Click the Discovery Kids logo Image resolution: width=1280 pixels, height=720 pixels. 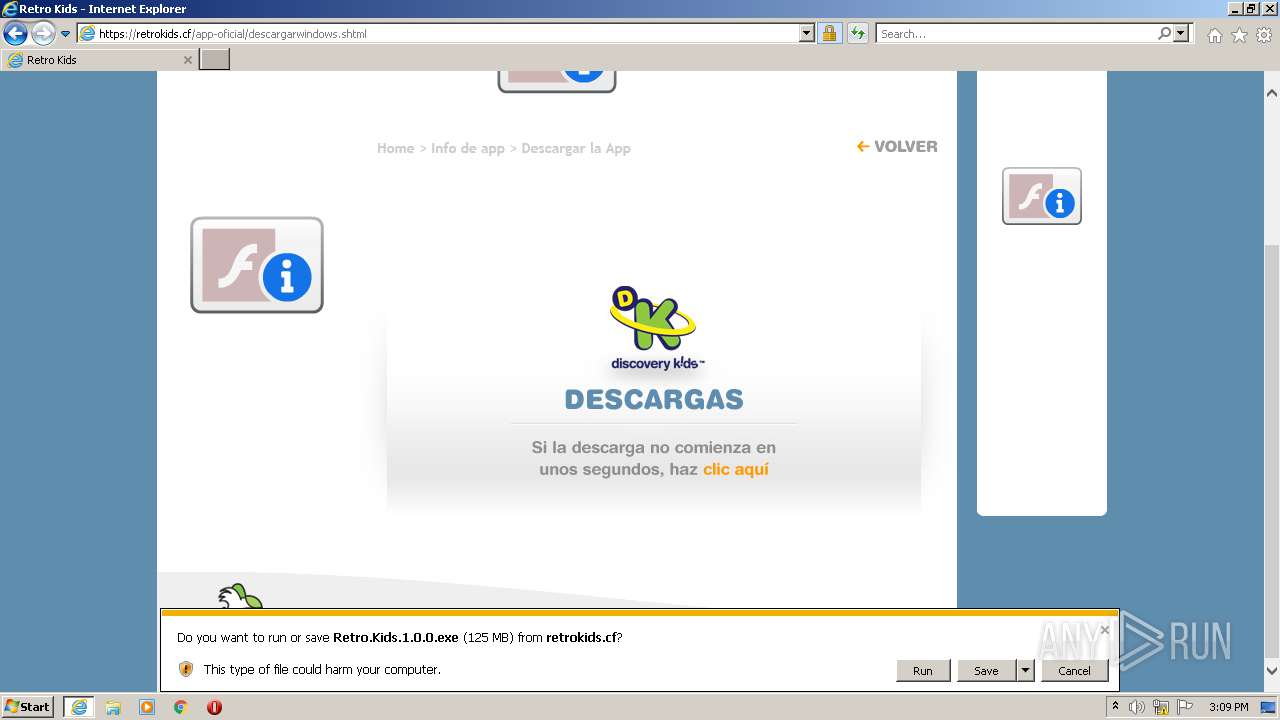tap(657, 329)
